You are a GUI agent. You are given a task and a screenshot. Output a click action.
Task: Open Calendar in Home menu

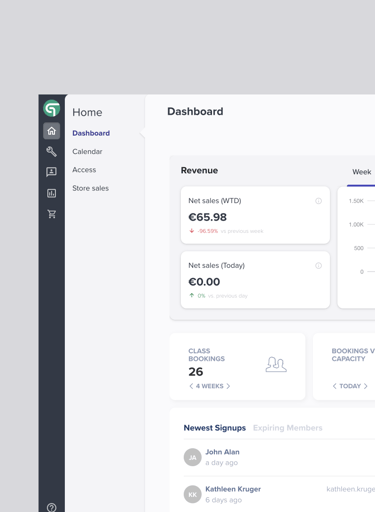[87, 152]
